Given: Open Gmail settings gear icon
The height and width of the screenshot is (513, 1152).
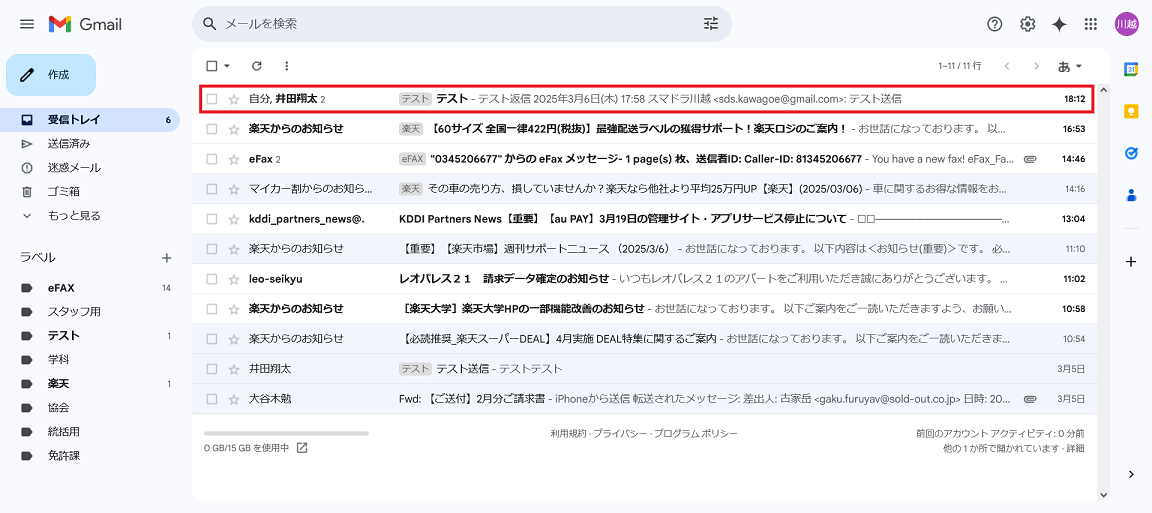Looking at the screenshot, I should [x=1027, y=24].
